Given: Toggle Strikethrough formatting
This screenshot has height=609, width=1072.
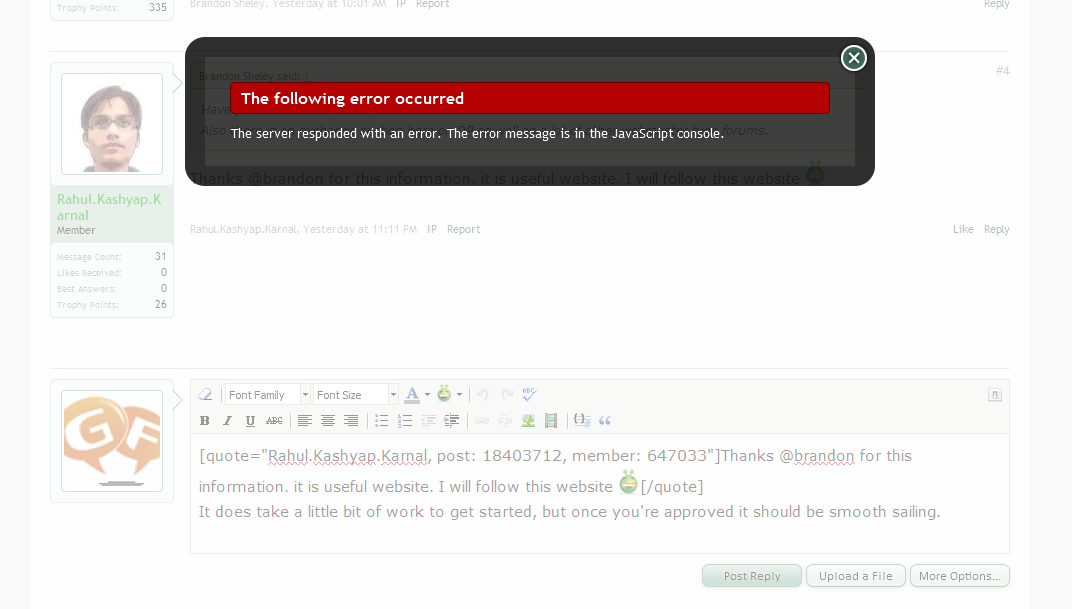Looking at the screenshot, I should click(274, 420).
